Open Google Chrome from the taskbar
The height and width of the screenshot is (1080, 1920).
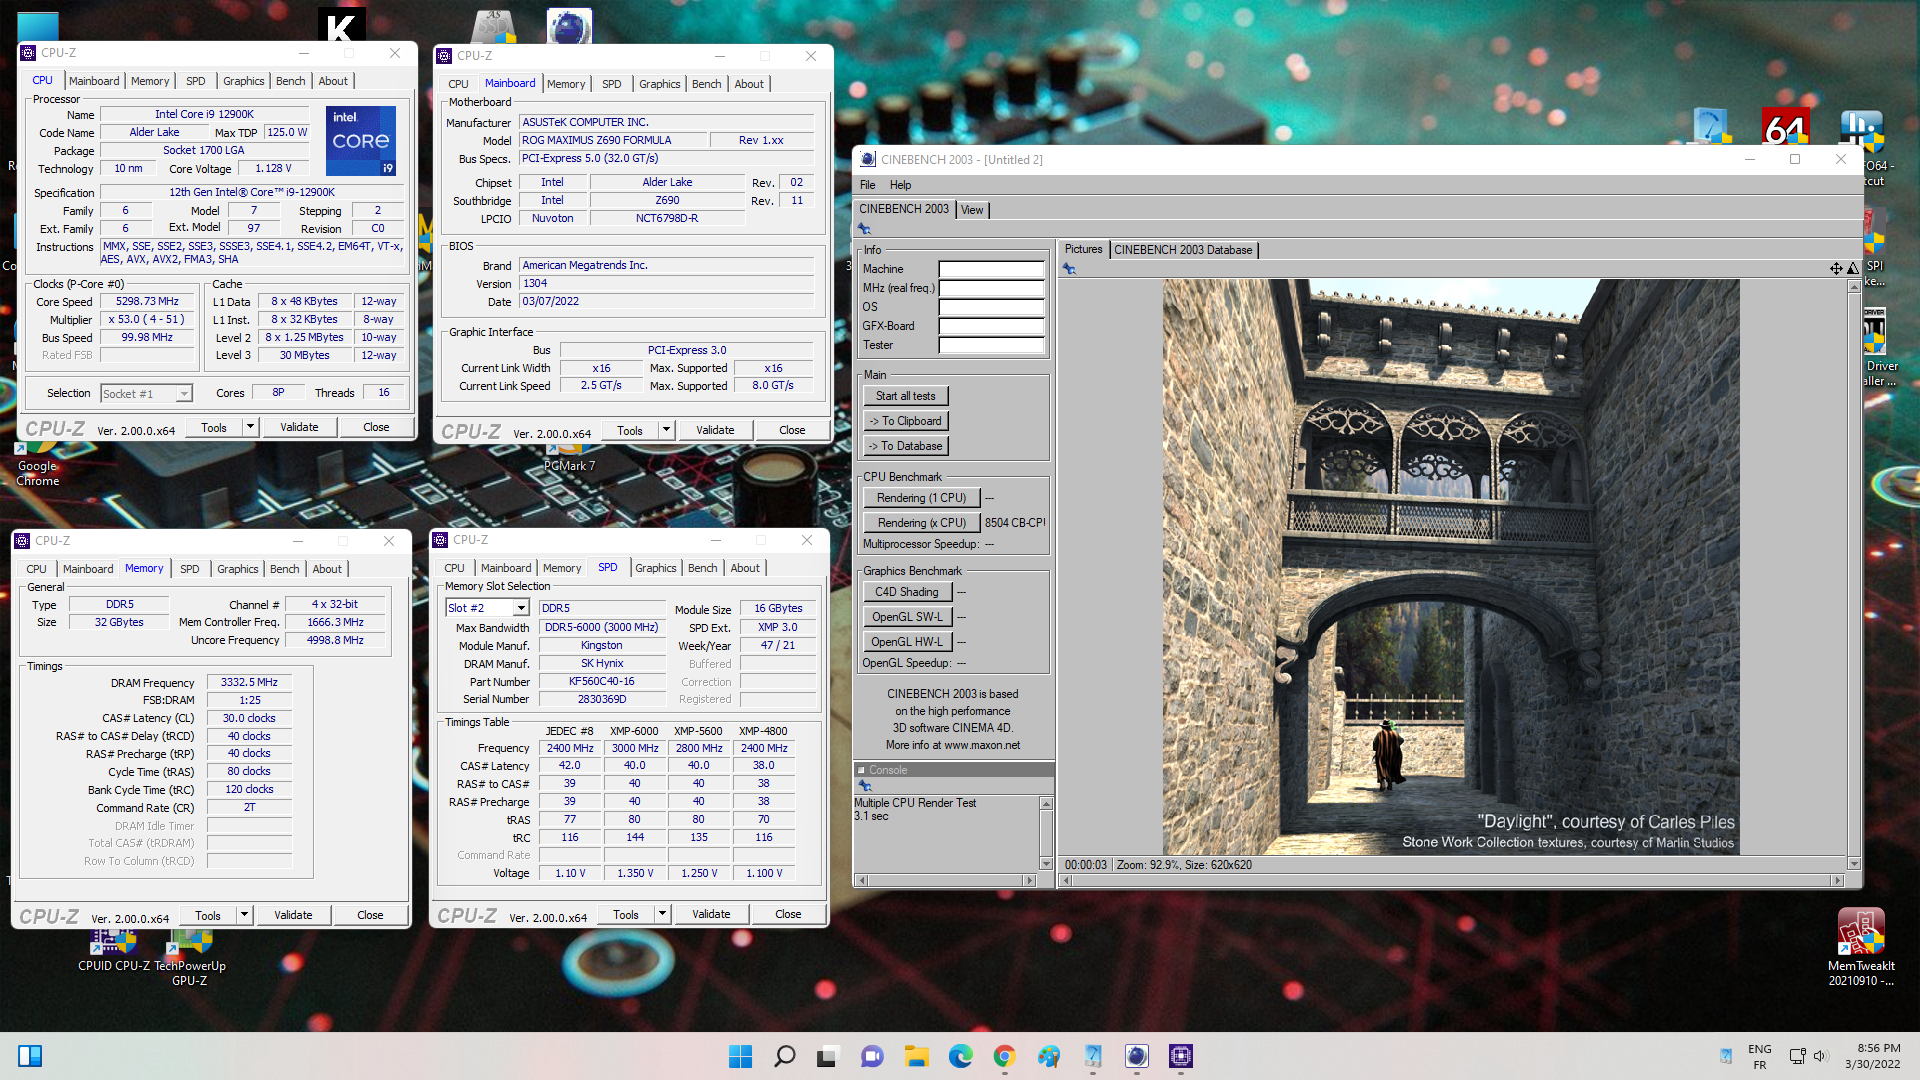point(1005,1056)
